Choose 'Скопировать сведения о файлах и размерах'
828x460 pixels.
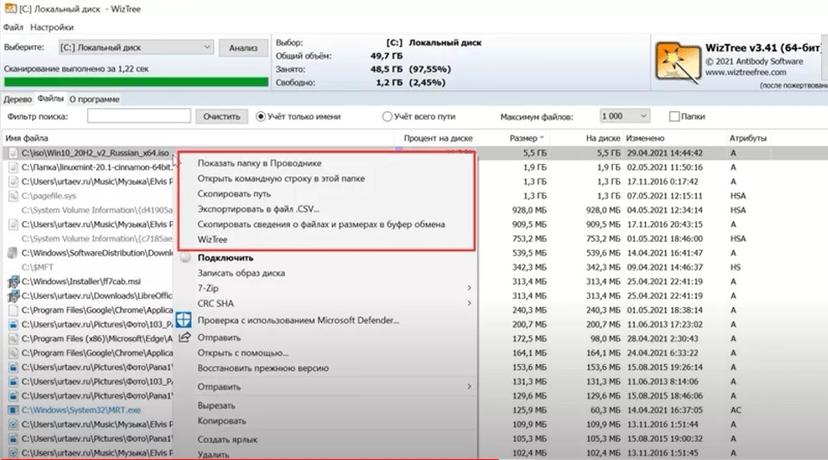point(321,224)
